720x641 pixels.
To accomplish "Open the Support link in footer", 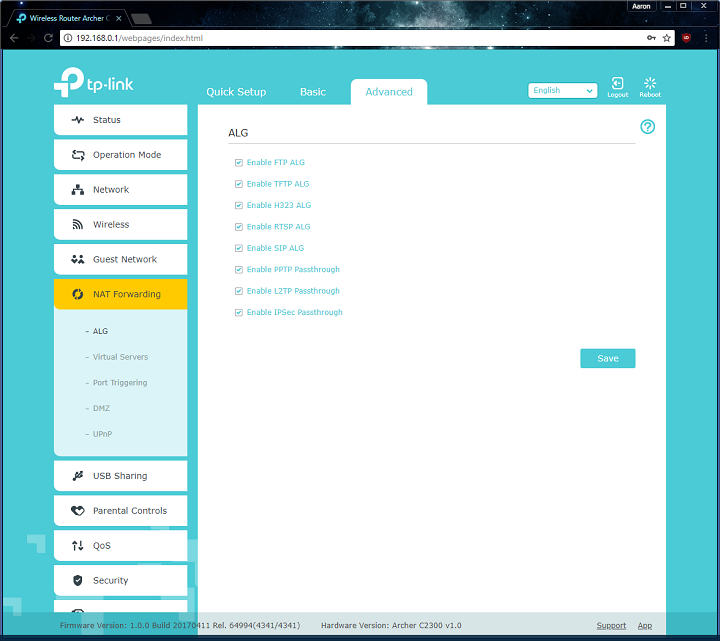I will [611, 626].
